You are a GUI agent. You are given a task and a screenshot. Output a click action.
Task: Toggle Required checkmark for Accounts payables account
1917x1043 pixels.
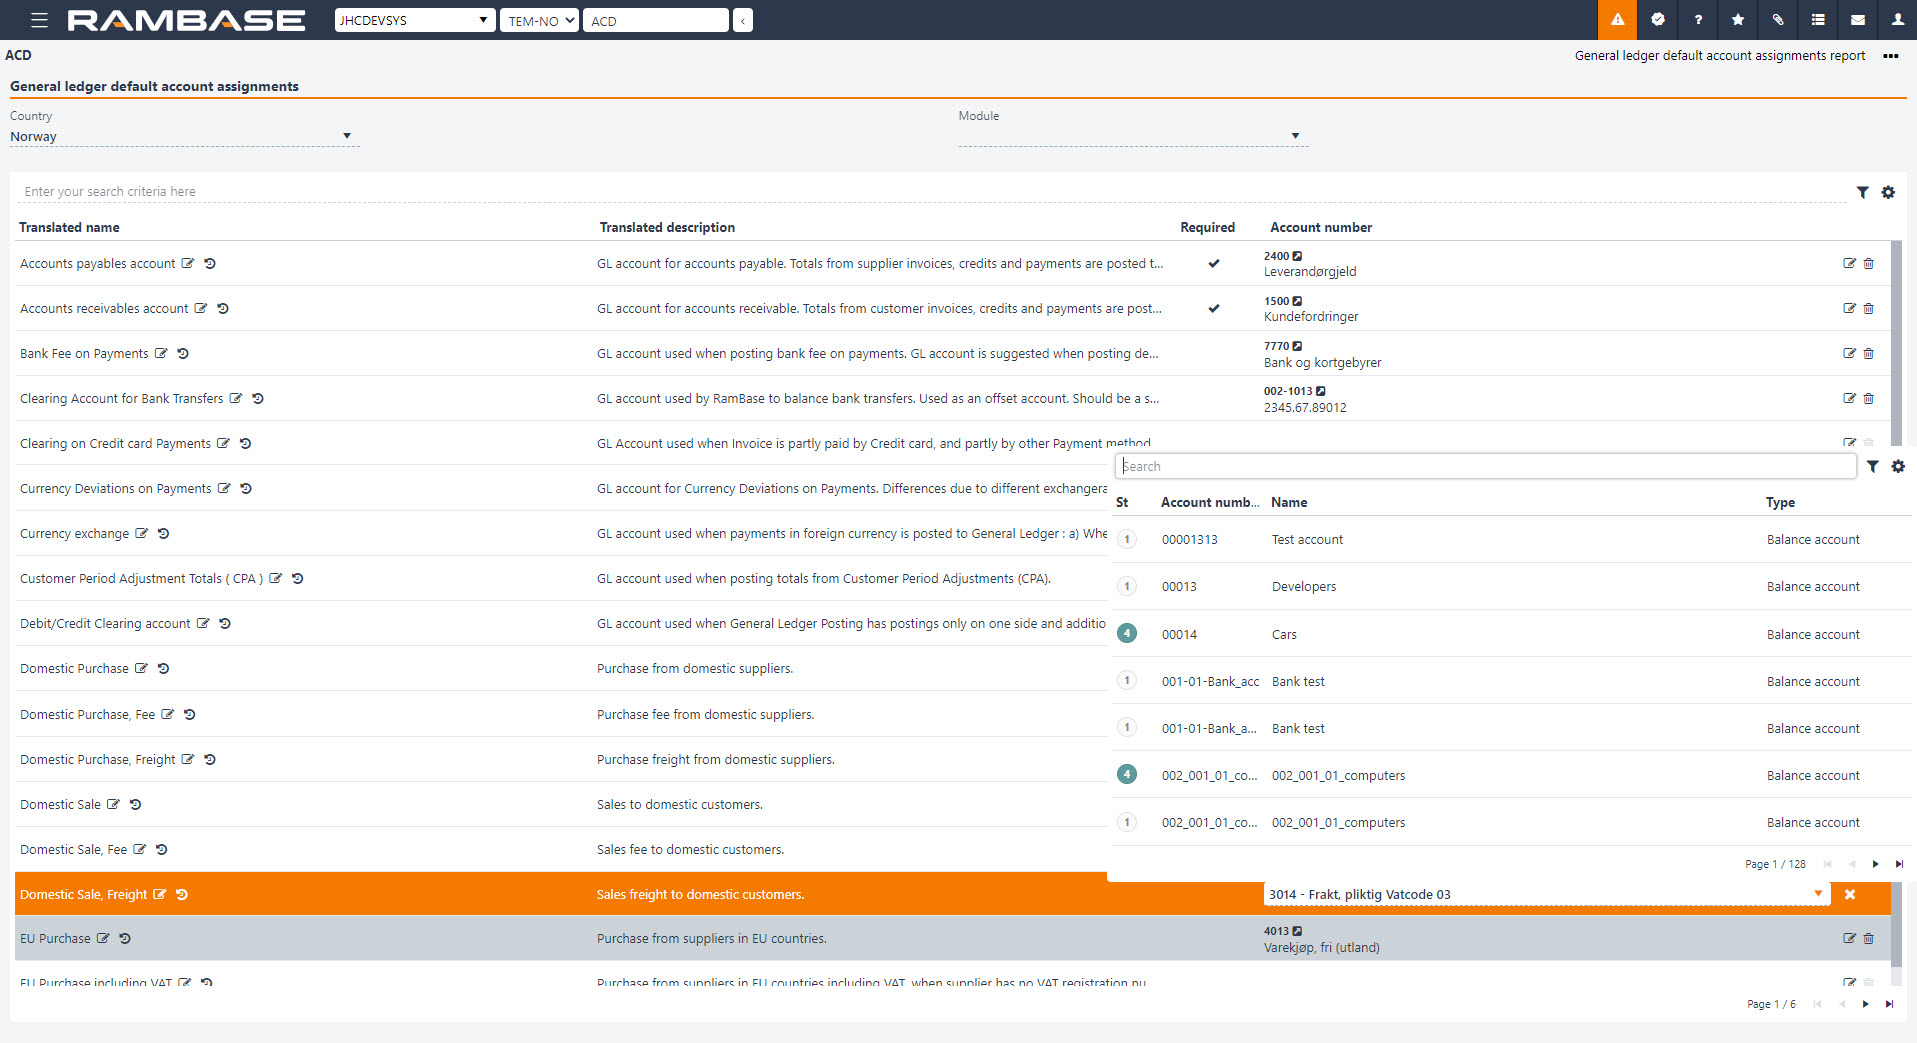1213,264
